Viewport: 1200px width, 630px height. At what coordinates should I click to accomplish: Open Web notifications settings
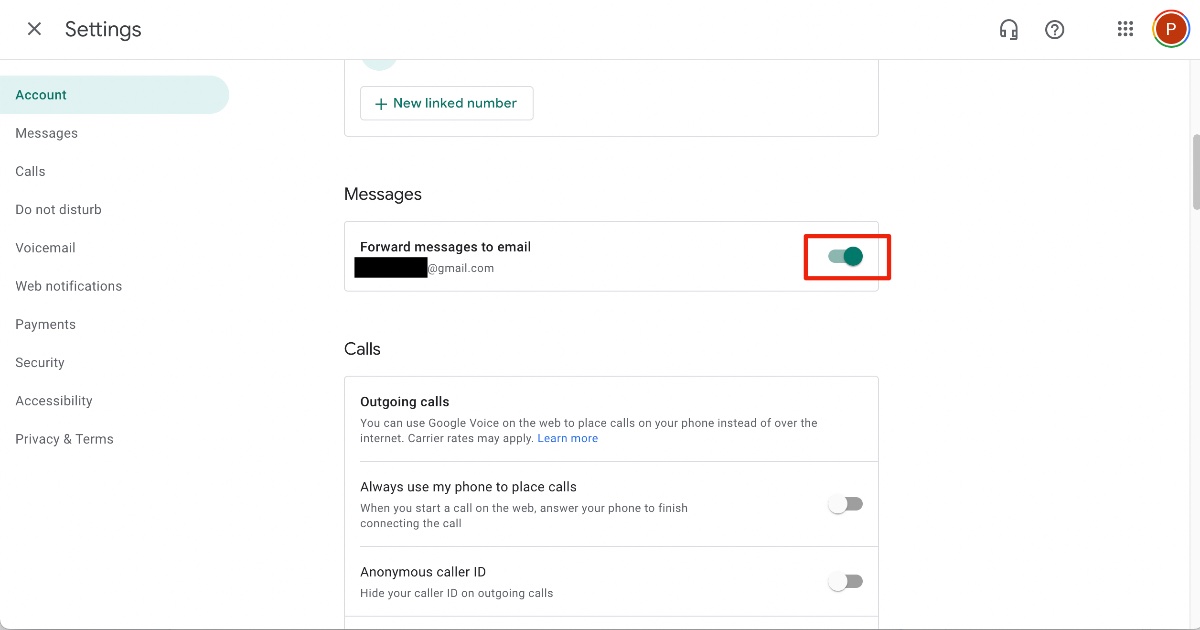pos(68,286)
